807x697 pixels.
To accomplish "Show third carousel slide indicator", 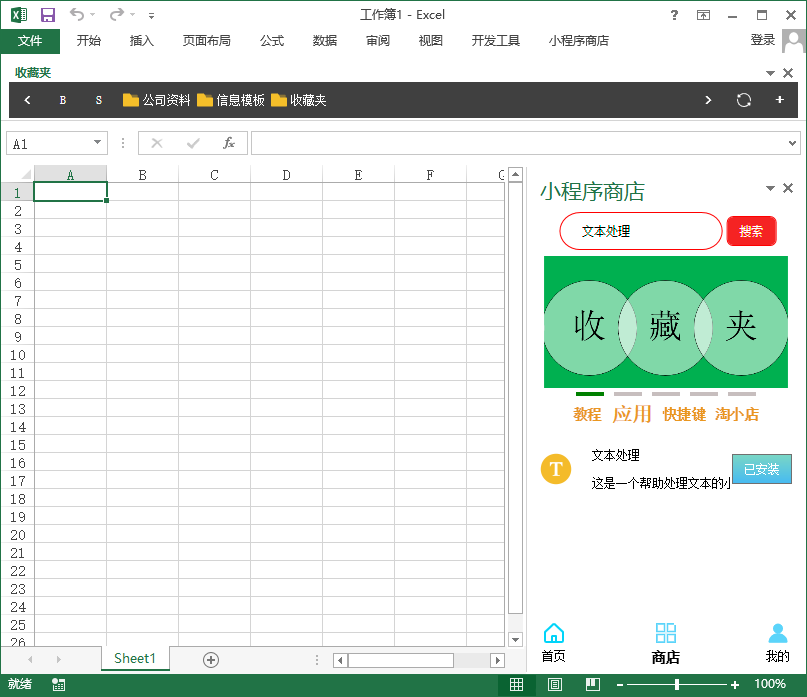I will click(666, 394).
